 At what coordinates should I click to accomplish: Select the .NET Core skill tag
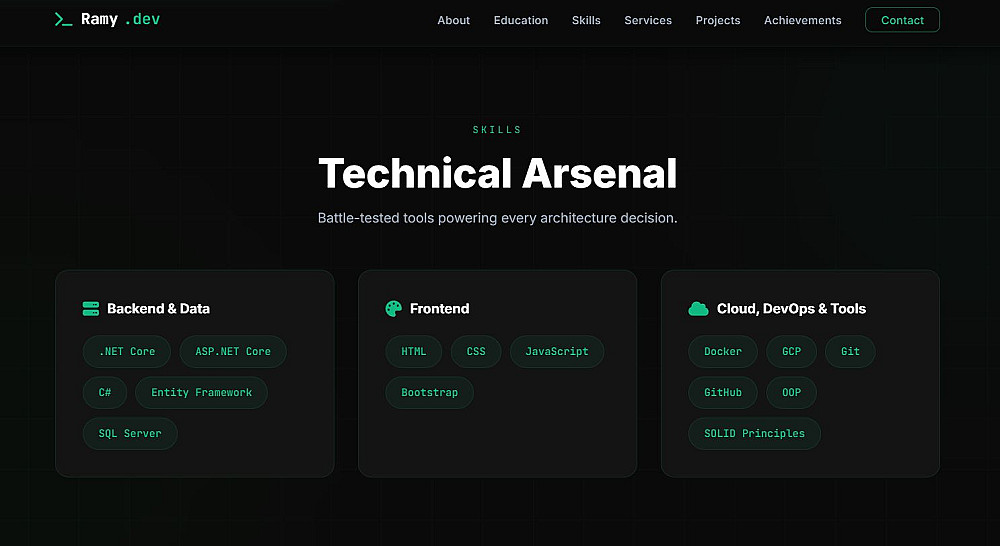127,352
